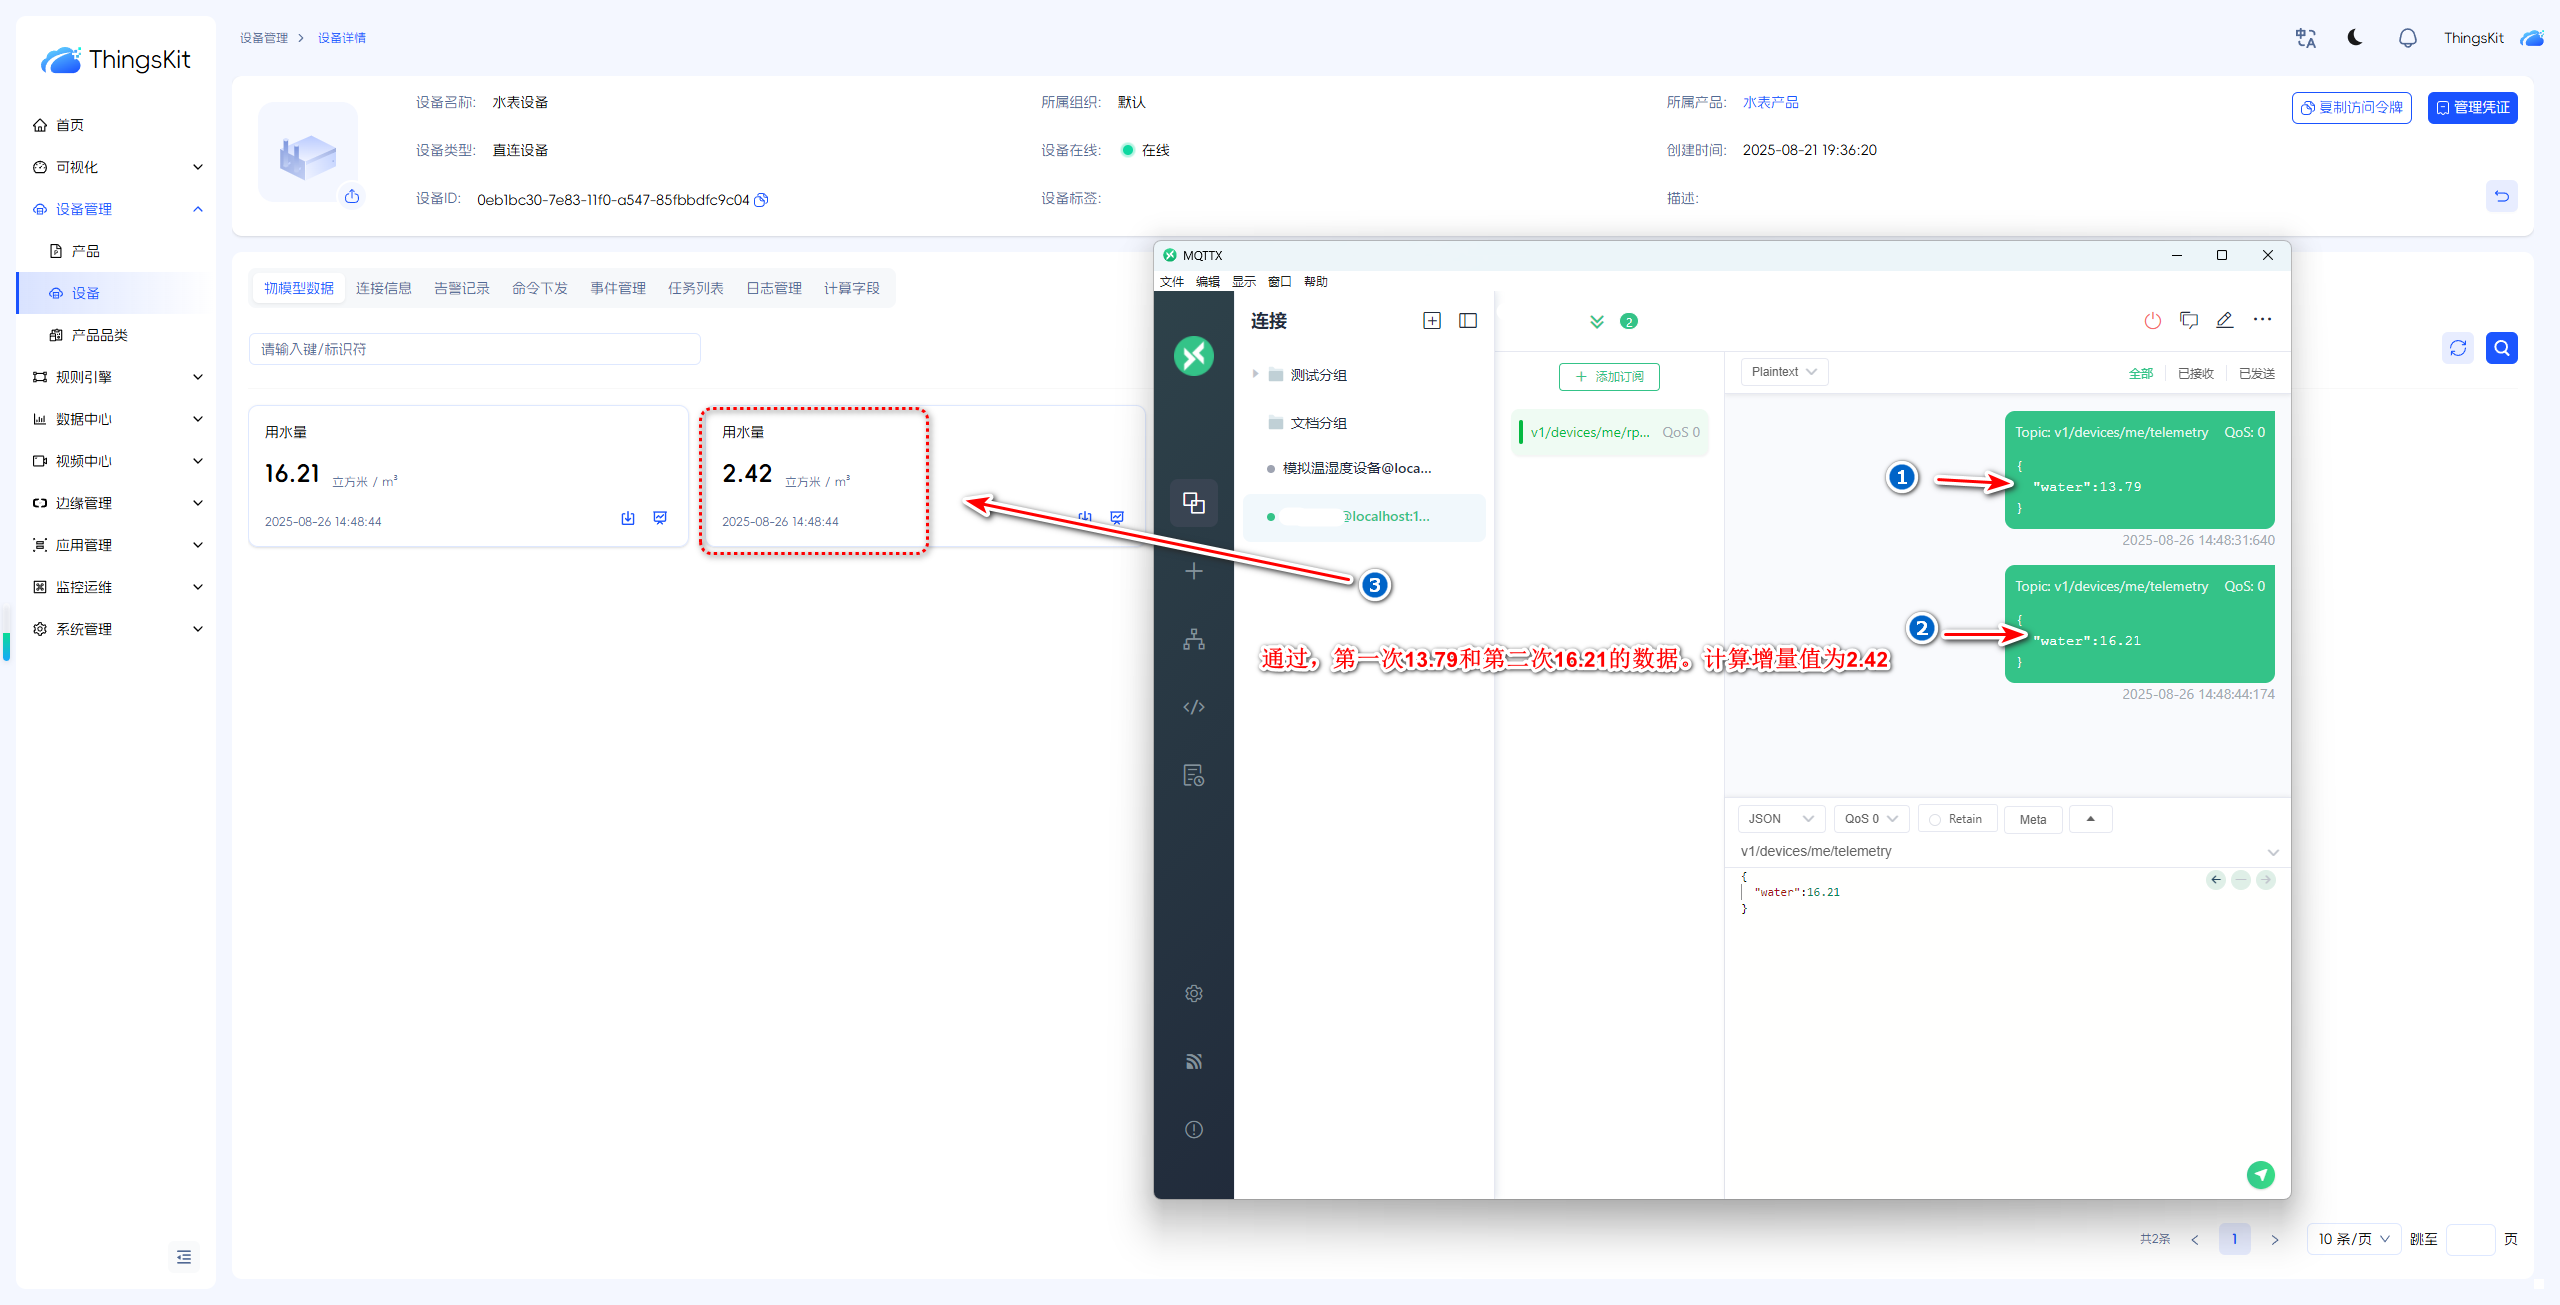Open the 编辑 menu in MQTTX
Viewport: 2560px width, 1305px height.
tap(1207, 282)
